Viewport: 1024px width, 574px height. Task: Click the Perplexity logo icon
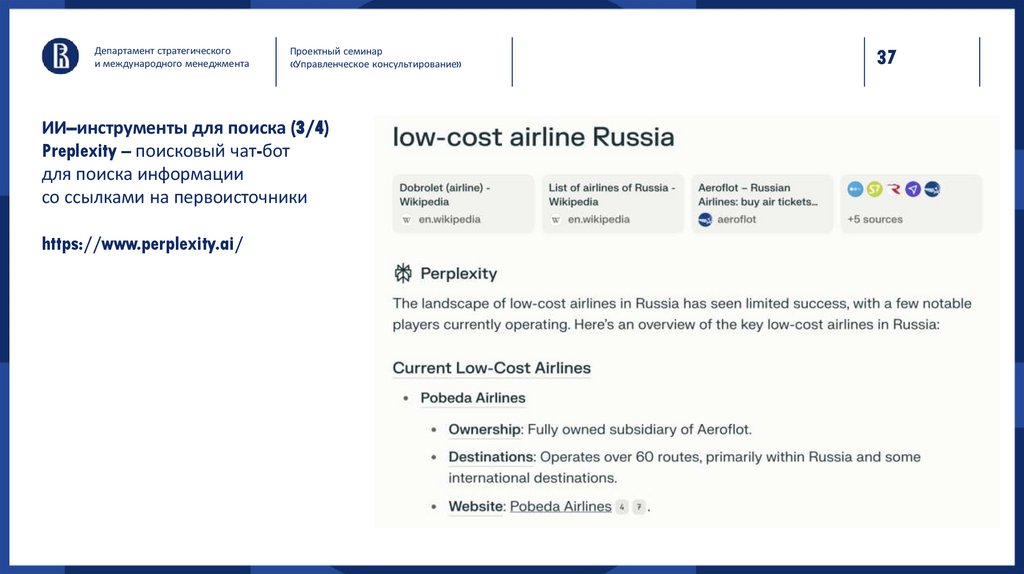(x=403, y=273)
